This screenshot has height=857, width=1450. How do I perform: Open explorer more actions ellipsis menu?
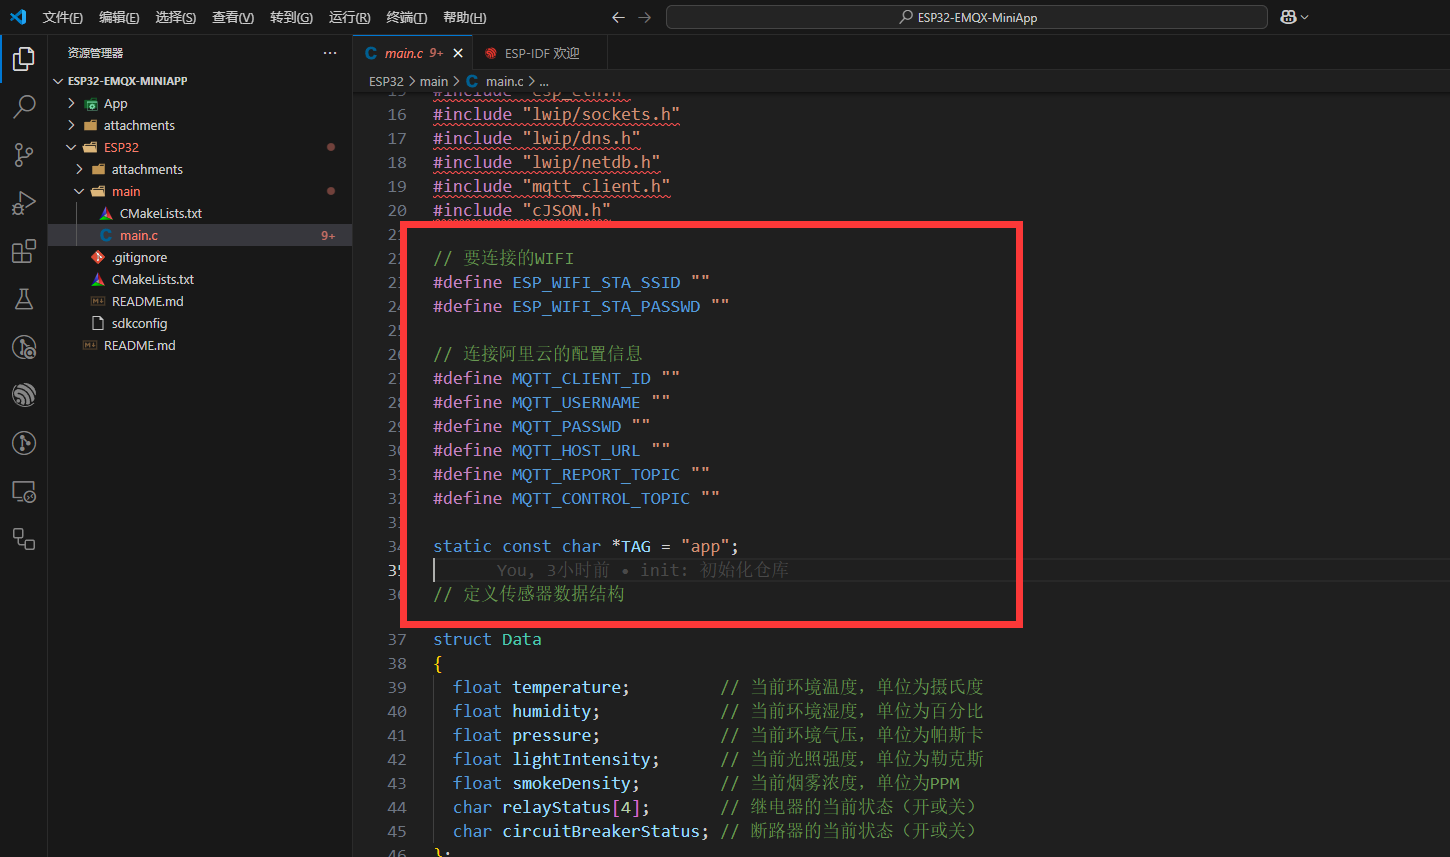tap(330, 53)
